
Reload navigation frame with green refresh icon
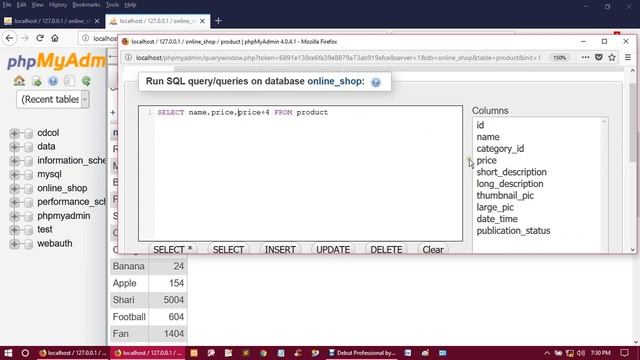(x=86, y=81)
